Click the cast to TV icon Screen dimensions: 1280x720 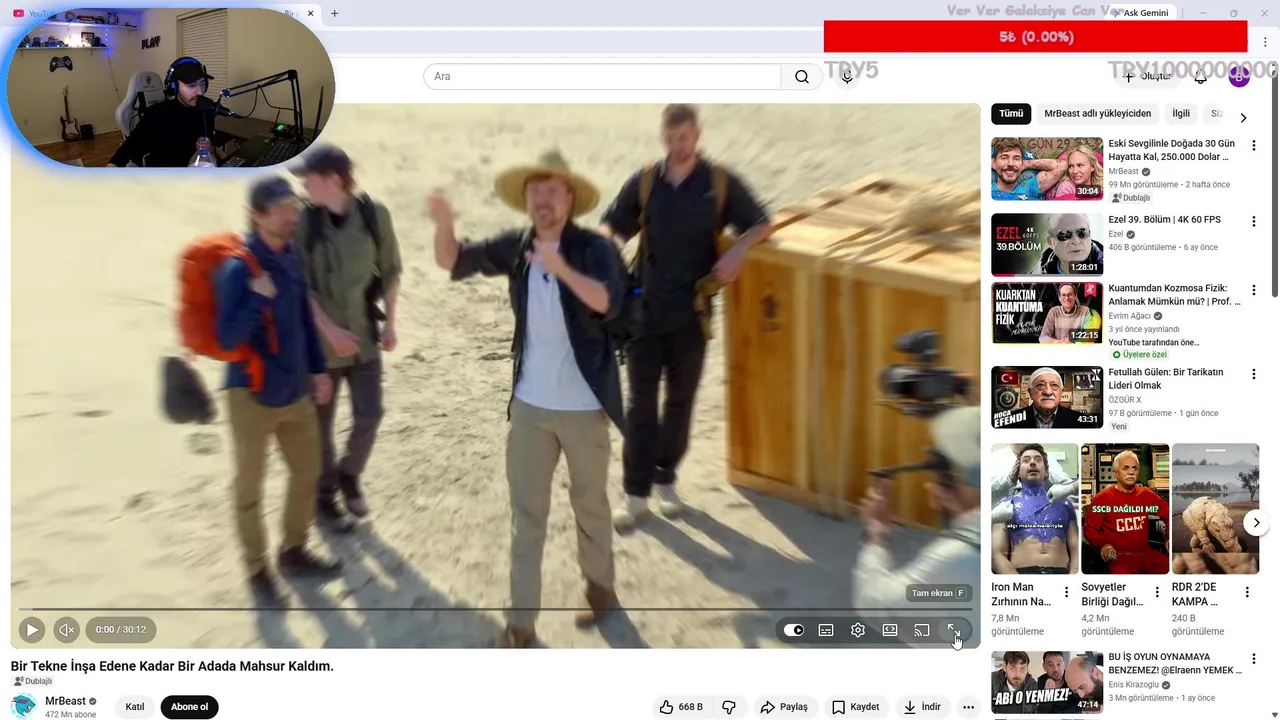(x=922, y=630)
